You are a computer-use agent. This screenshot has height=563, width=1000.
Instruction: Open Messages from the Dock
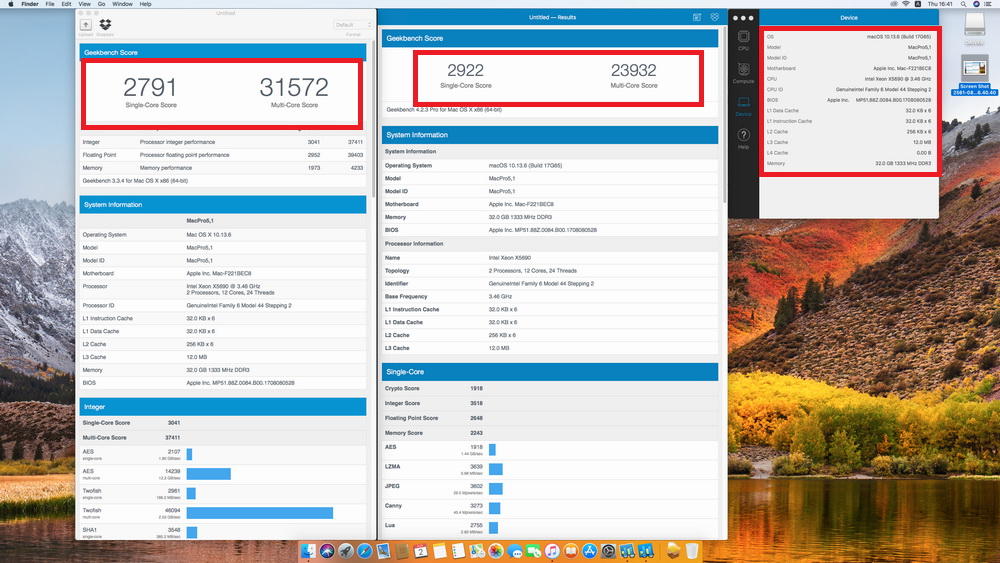(515, 551)
